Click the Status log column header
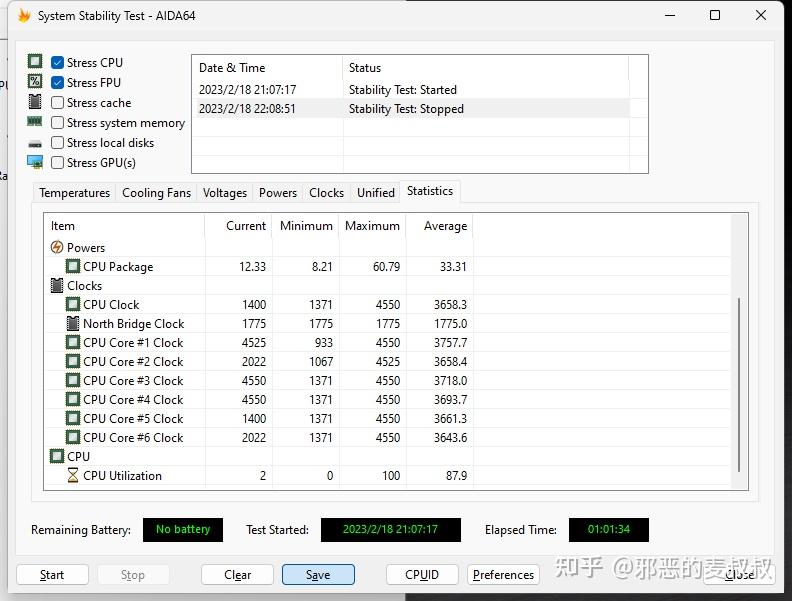The width and height of the screenshot is (792, 601). click(x=486, y=68)
